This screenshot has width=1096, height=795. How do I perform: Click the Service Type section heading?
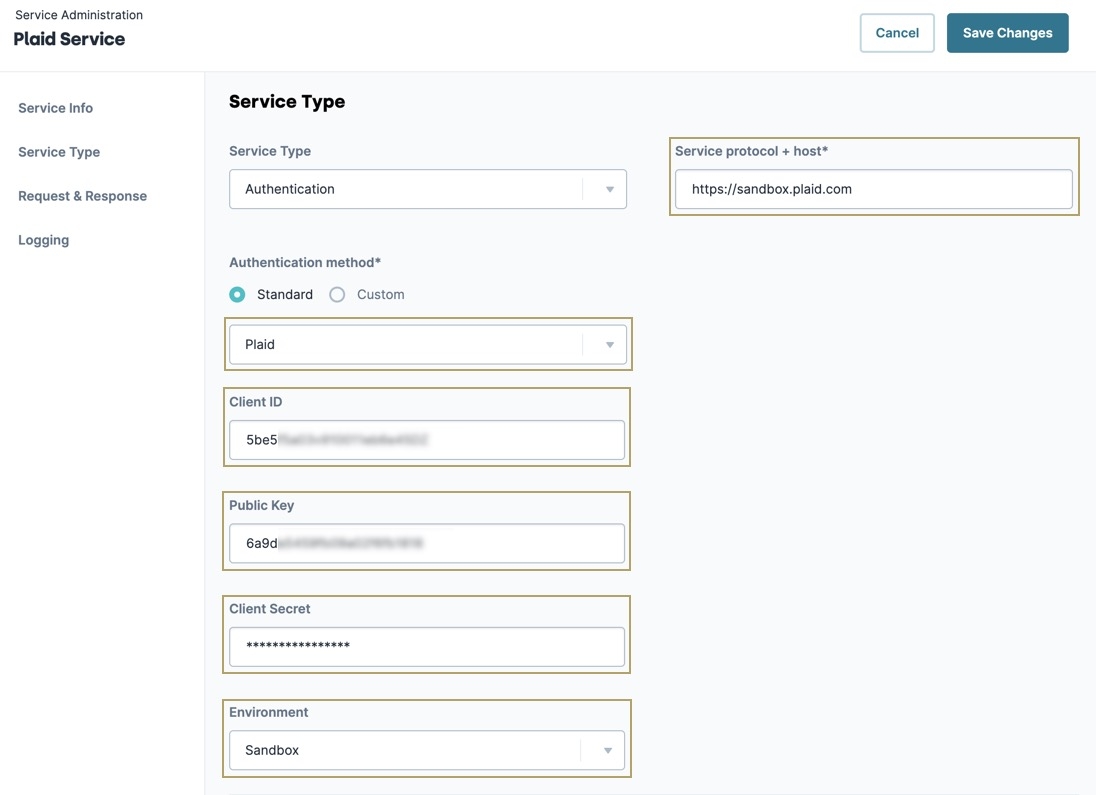pyautogui.click(x=287, y=101)
